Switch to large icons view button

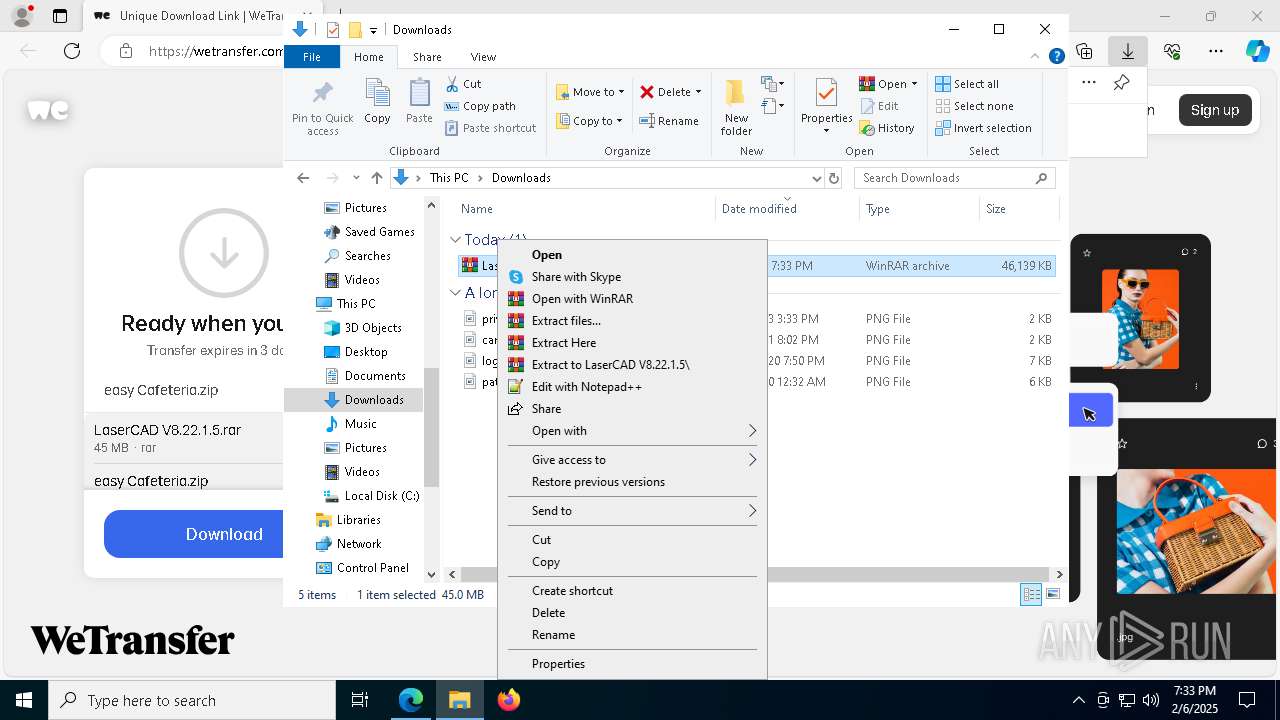[x=1053, y=594]
